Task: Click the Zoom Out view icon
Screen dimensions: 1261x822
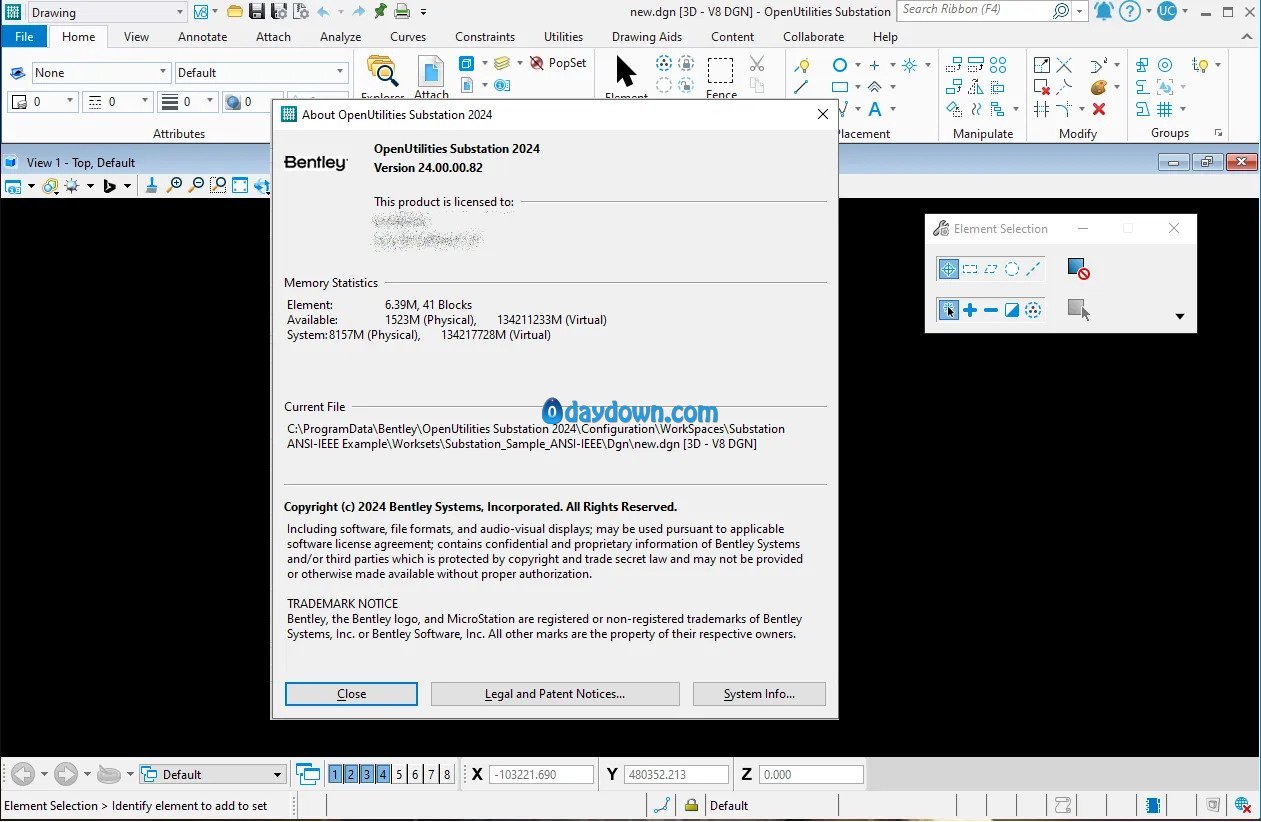Action: click(x=196, y=185)
